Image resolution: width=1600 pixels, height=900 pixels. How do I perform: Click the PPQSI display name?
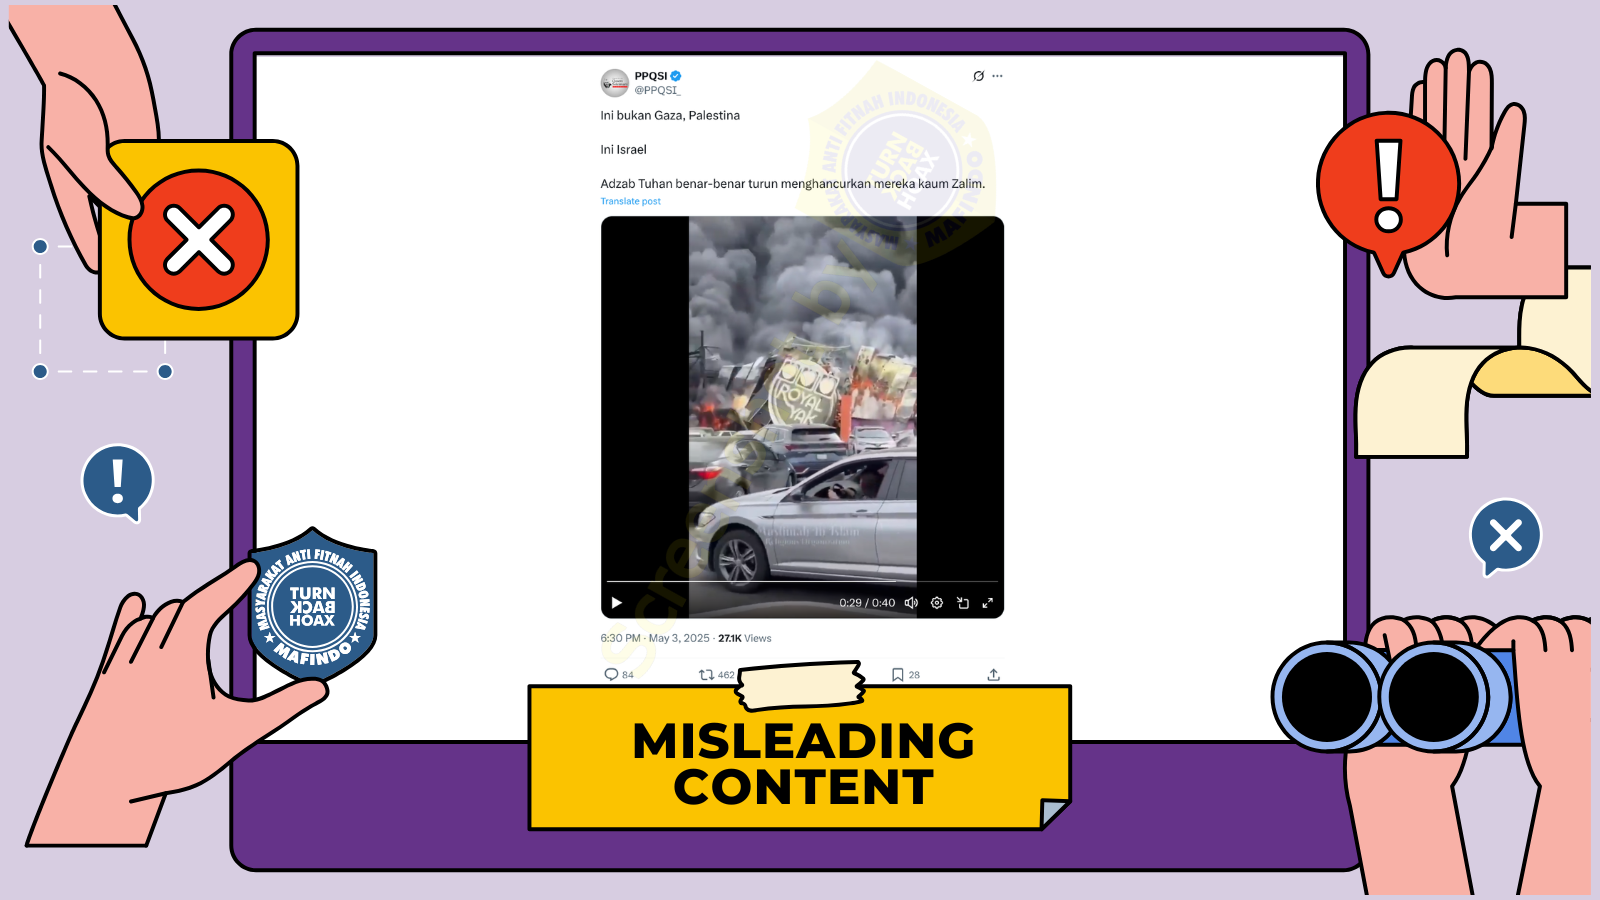click(x=650, y=76)
